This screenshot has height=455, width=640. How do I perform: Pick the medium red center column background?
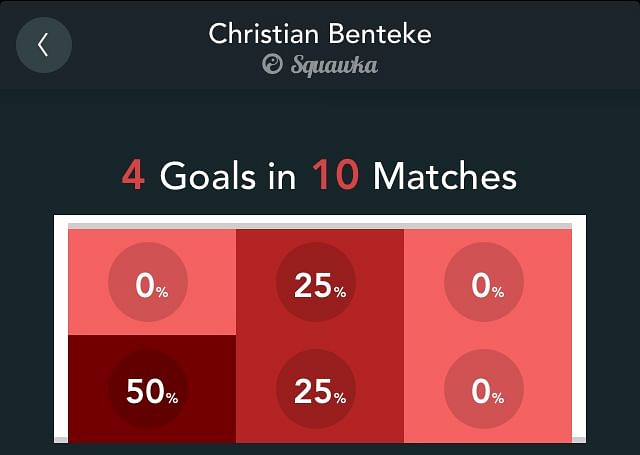[320, 335]
